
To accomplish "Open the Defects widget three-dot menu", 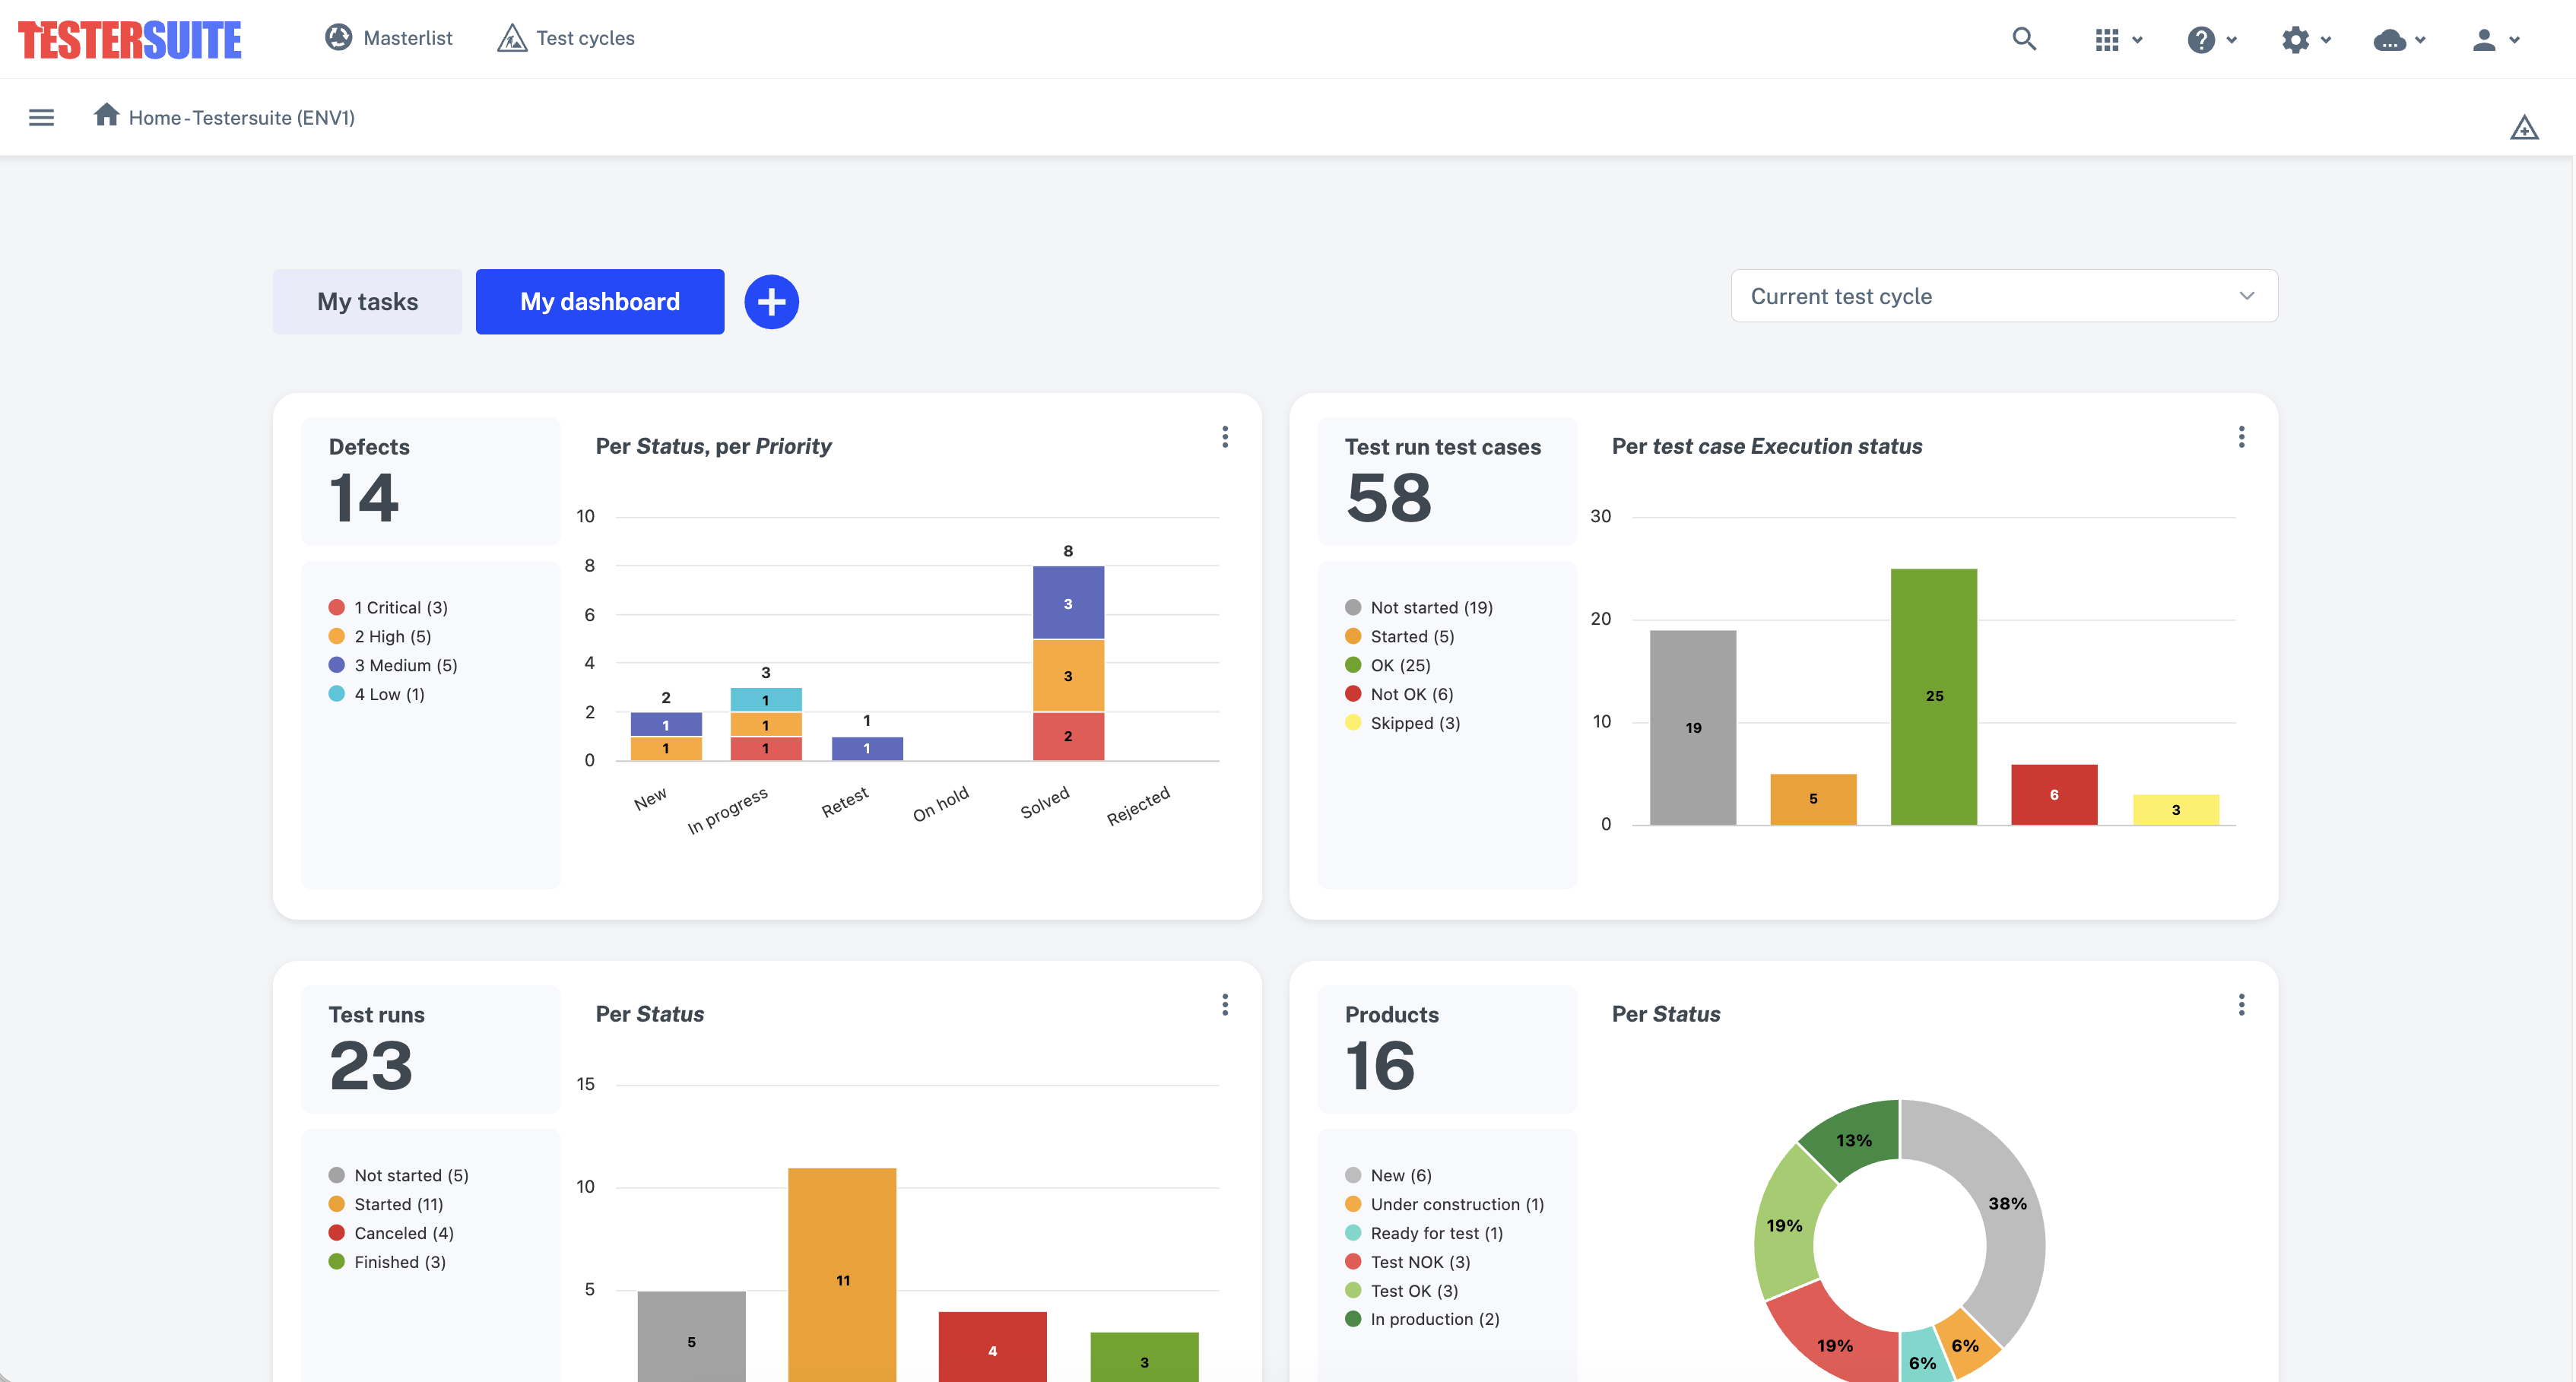I will 1225,437.
